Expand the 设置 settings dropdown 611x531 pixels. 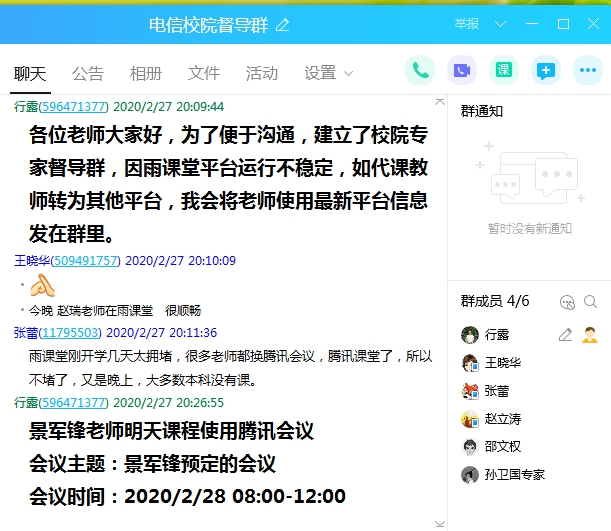pos(349,73)
